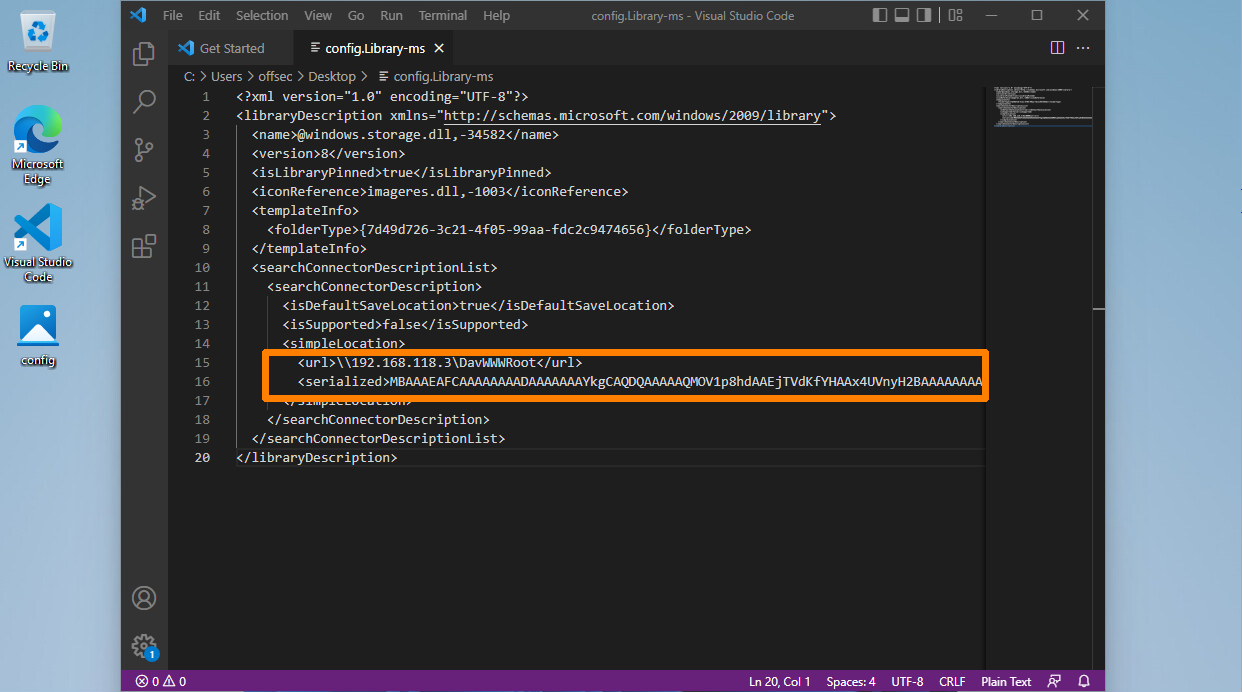Click the errors and warnings status indicator
The width and height of the screenshot is (1242, 692).
pos(161,682)
